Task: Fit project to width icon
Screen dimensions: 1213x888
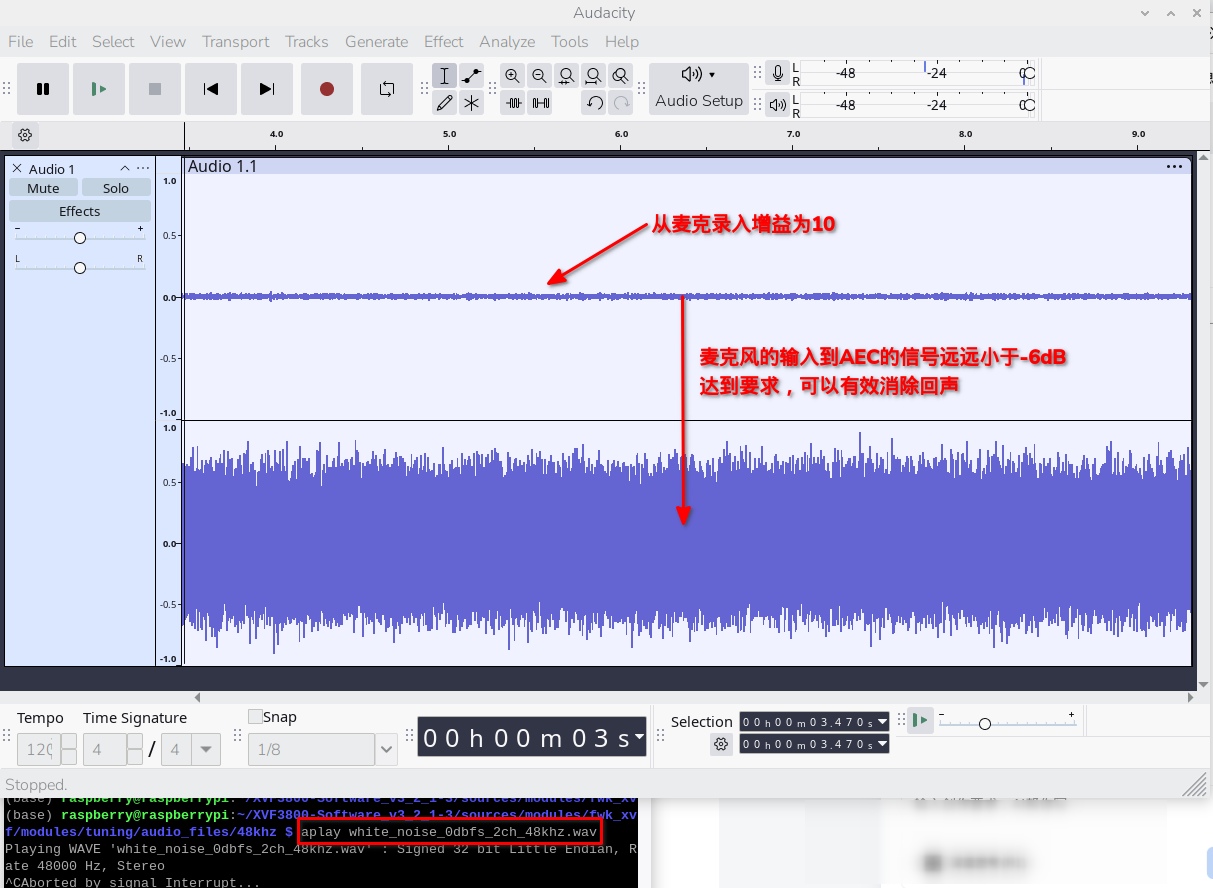Action: pyautogui.click(x=594, y=76)
